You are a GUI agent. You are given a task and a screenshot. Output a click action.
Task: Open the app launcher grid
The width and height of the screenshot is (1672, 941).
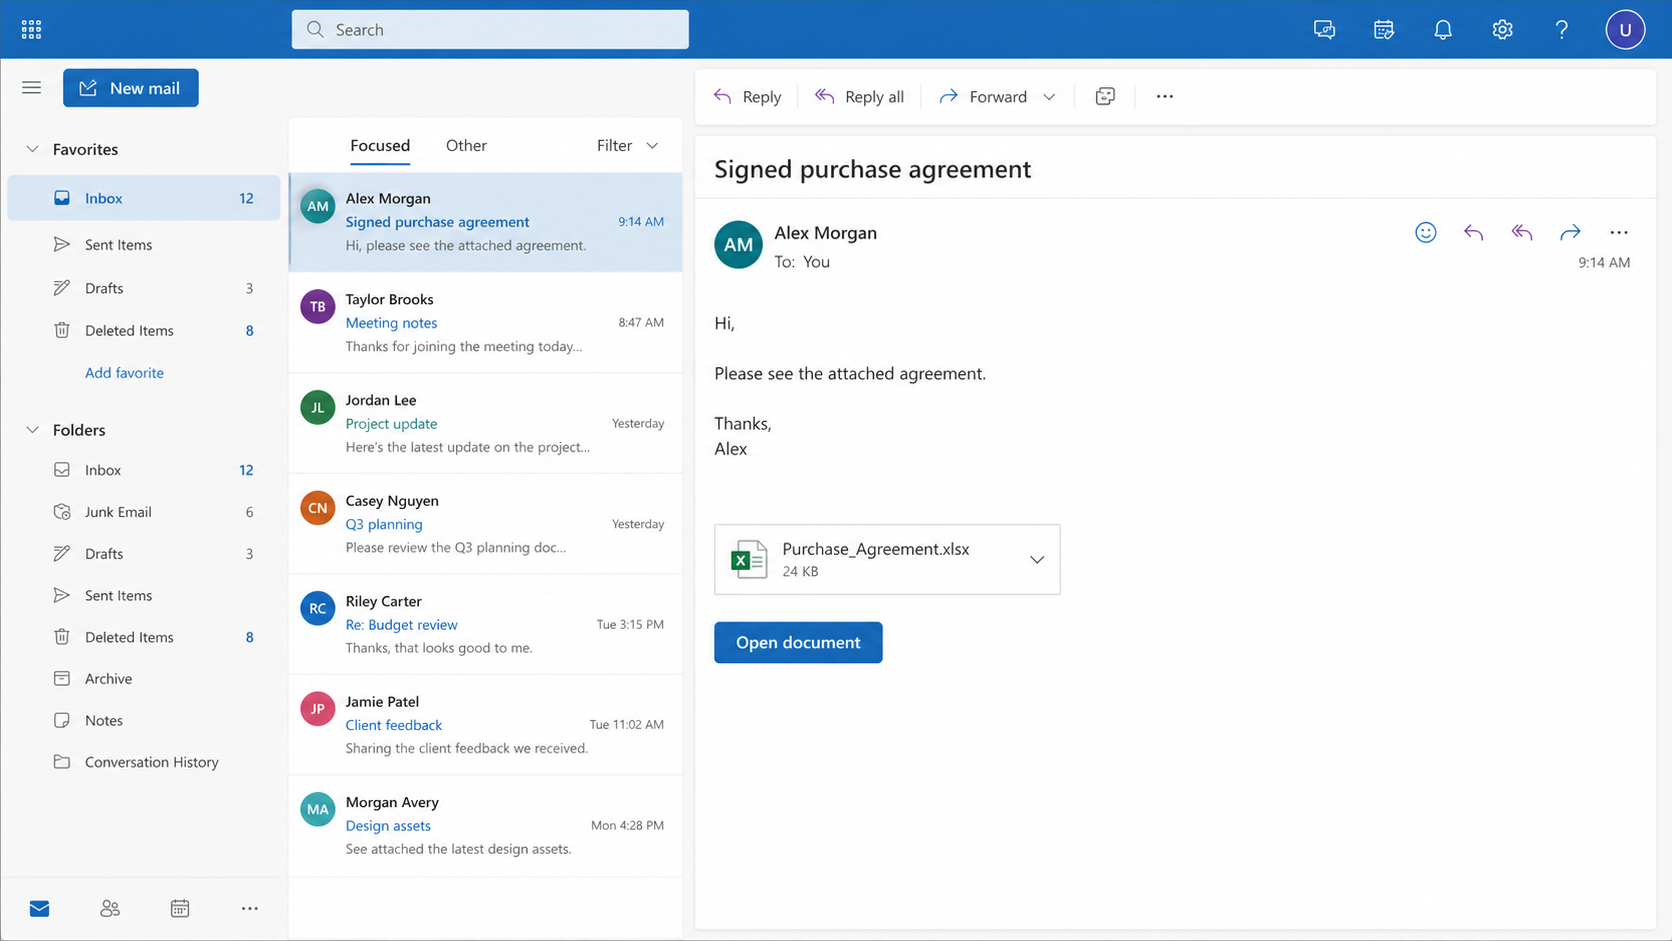(x=31, y=29)
